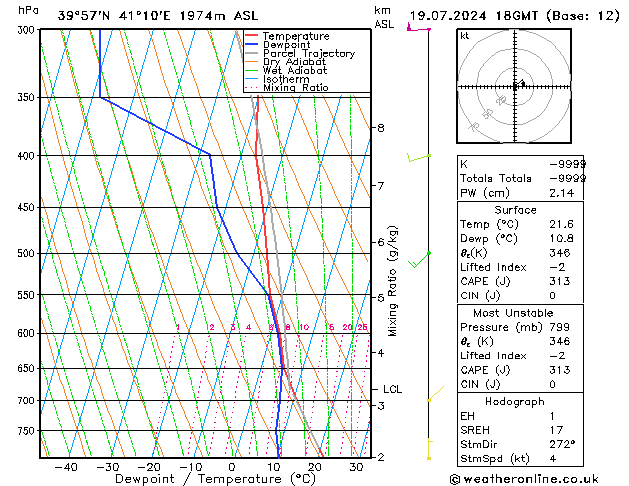Click the 'CAPE (J)' label under Surface
The image size is (629, 486).
(485, 281)
